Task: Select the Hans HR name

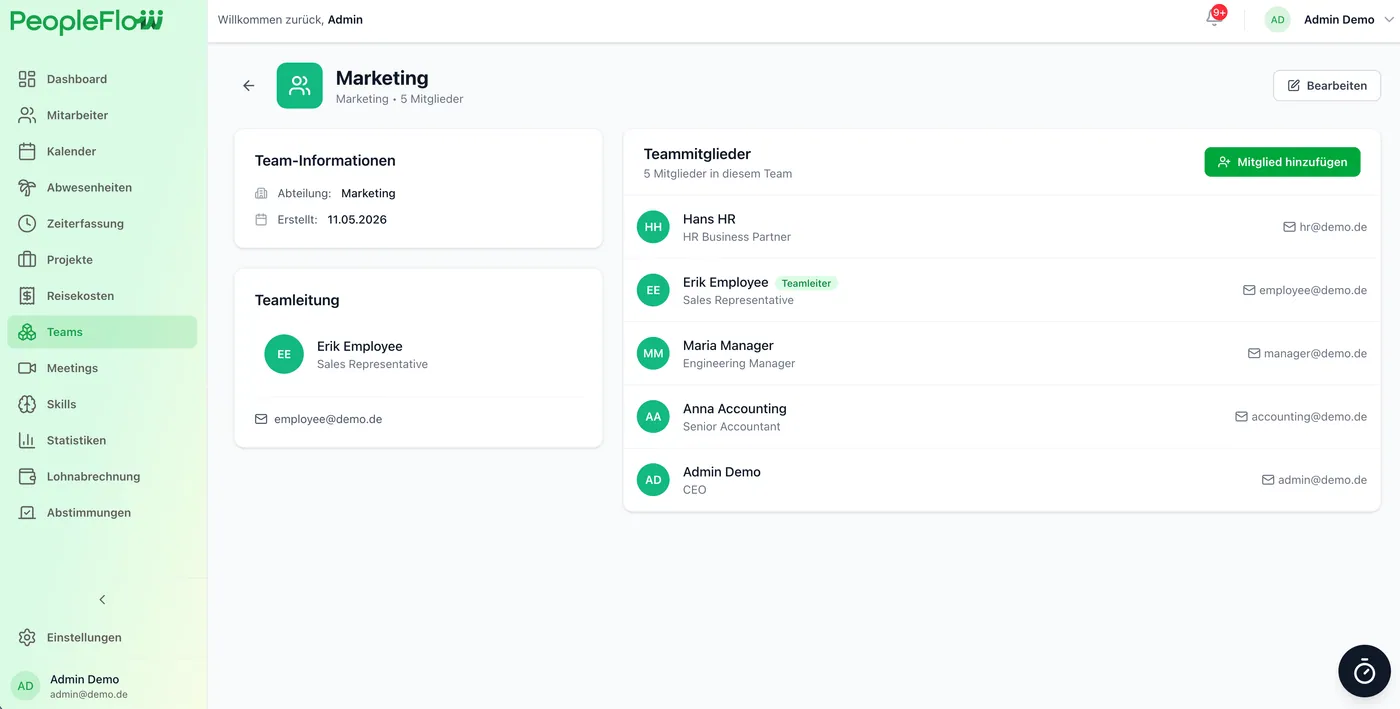Action: click(709, 219)
